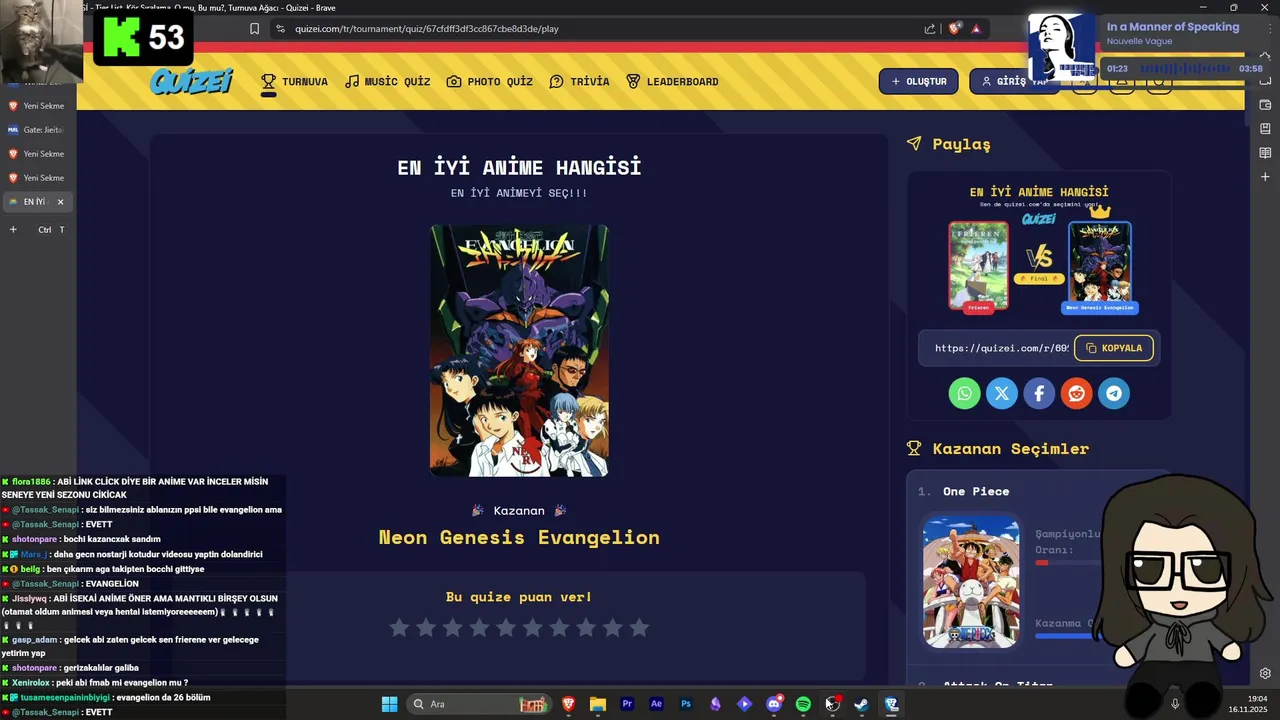
Task: Click the "Bu quize puan ver!" text
Action: tap(519, 597)
